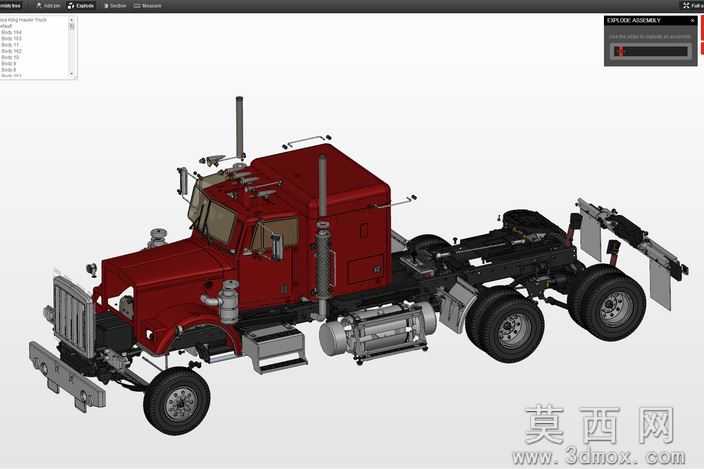
Task: Select the Default tree node
Action: 6,26
